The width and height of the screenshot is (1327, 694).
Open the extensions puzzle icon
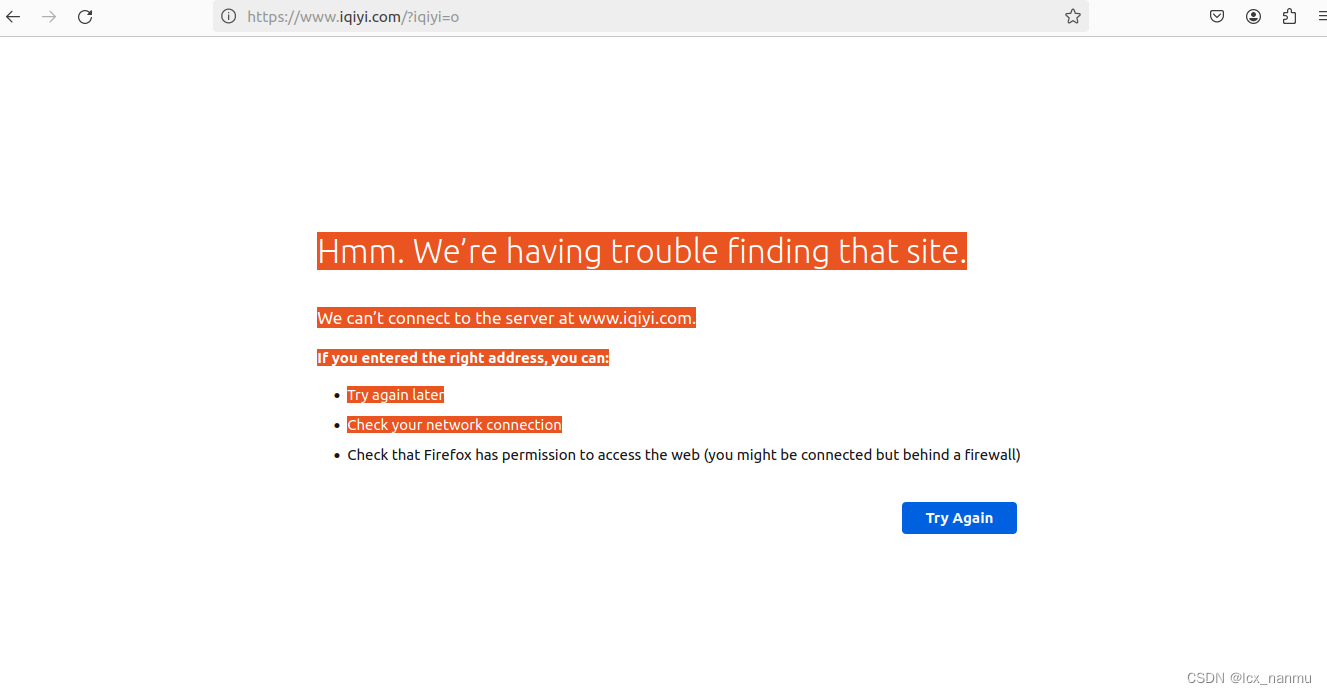(1289, 17)
